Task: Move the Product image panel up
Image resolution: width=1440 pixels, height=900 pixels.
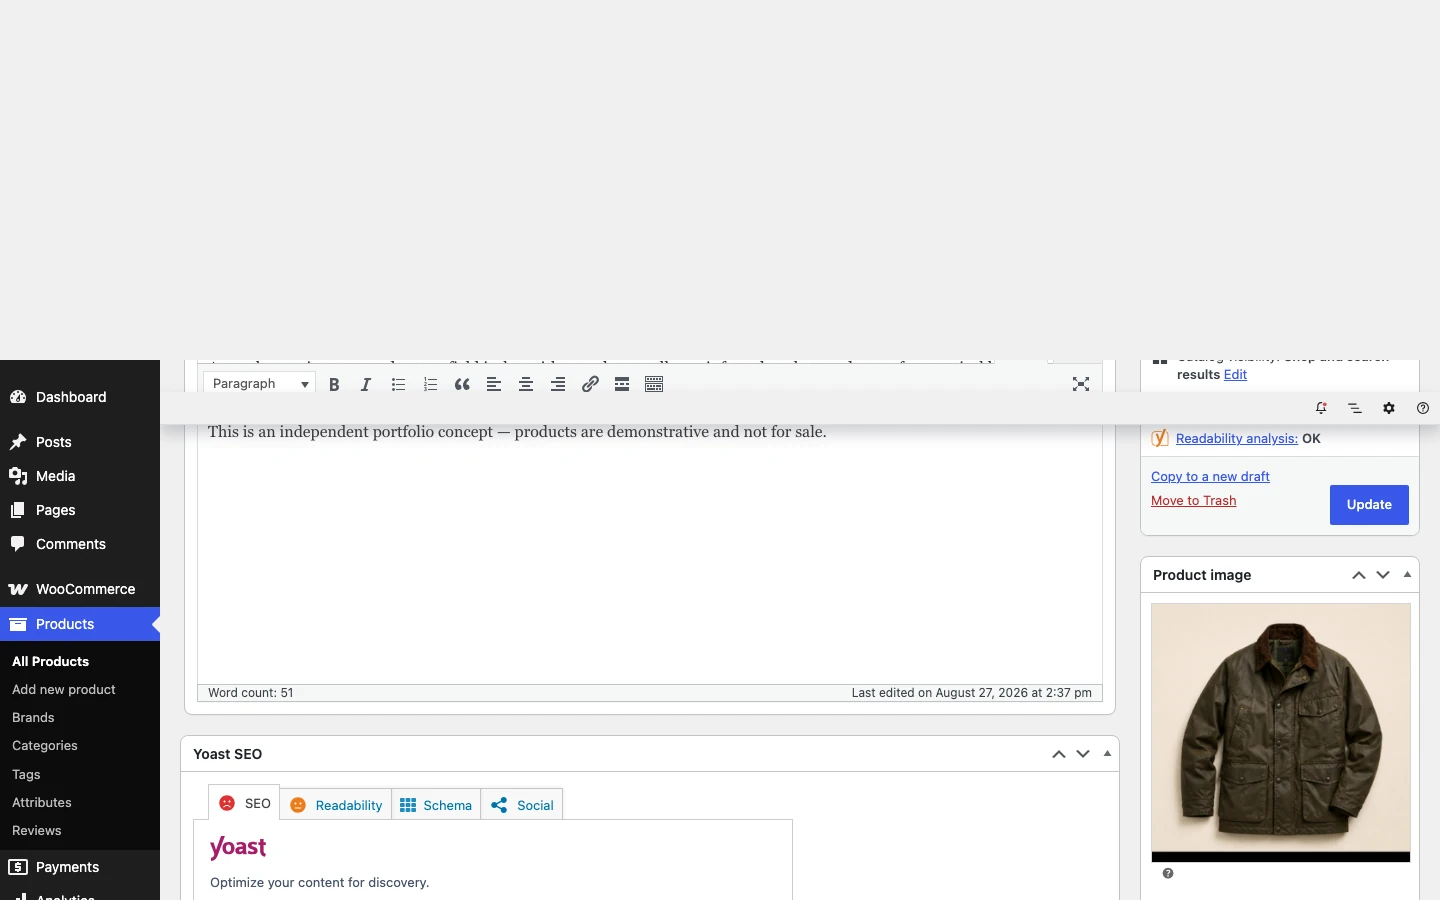Action: [1359, 575]
